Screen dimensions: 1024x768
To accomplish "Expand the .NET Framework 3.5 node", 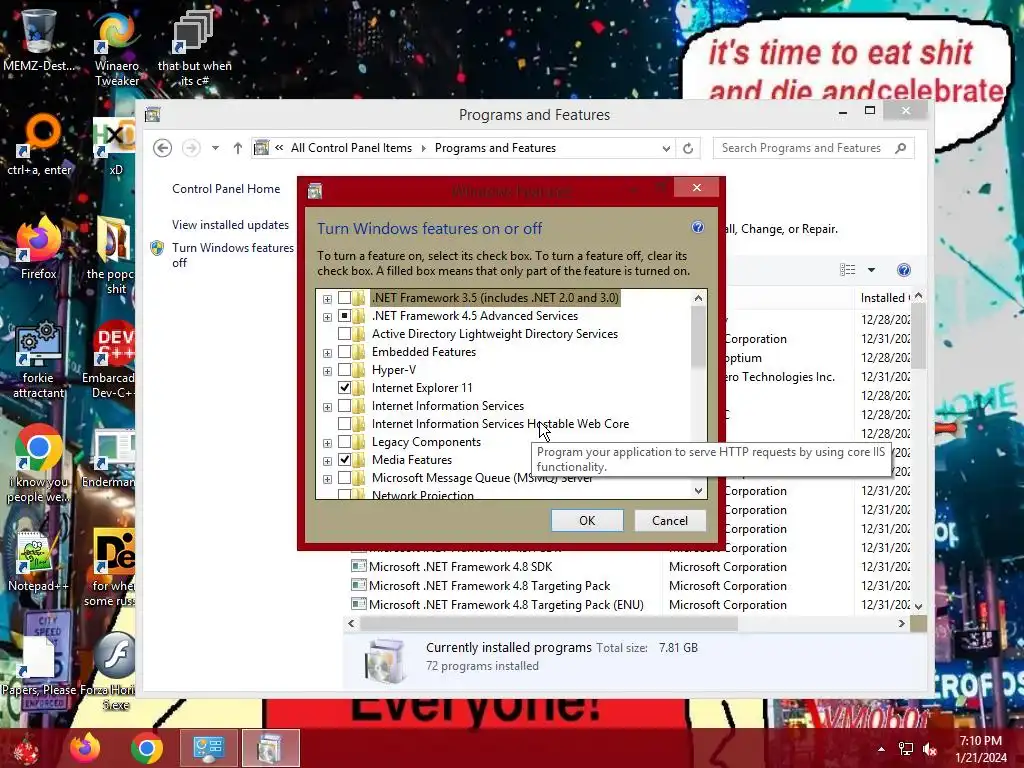I will point(327,299).
